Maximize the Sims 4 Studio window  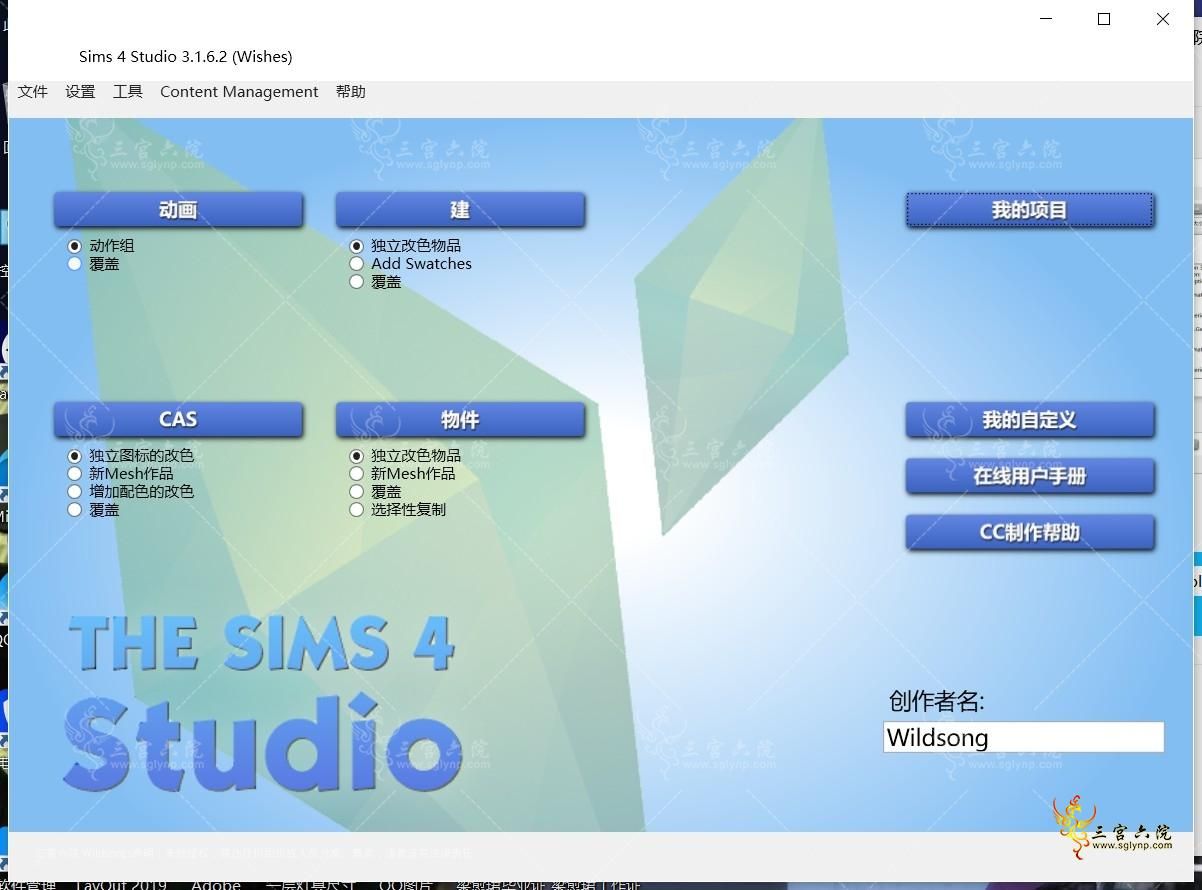[1104, 19]
